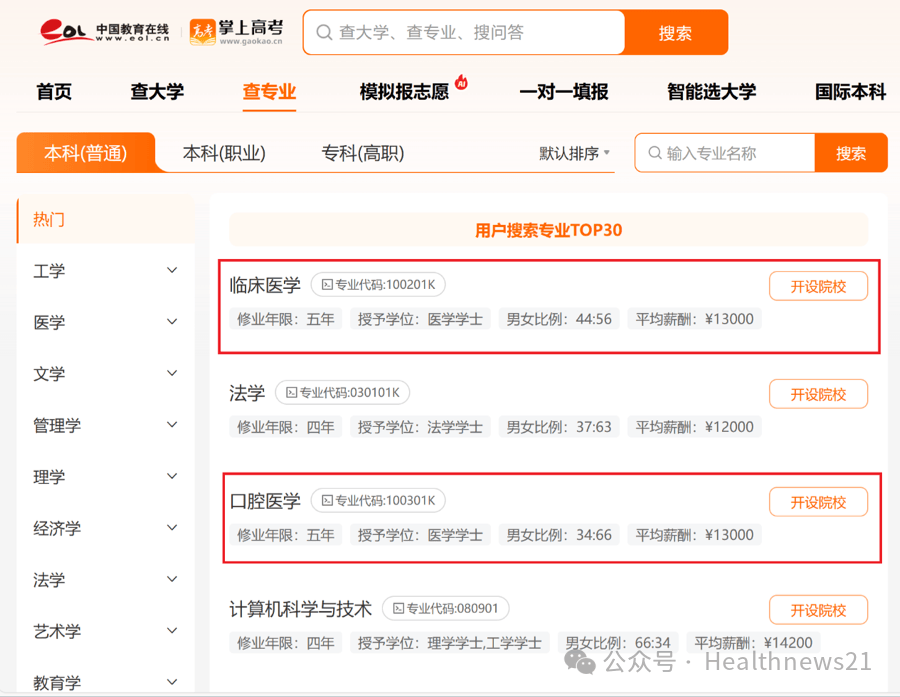900x697 pixels.
Task: Click the 掌上高考 logo
Action: (237, 30)
